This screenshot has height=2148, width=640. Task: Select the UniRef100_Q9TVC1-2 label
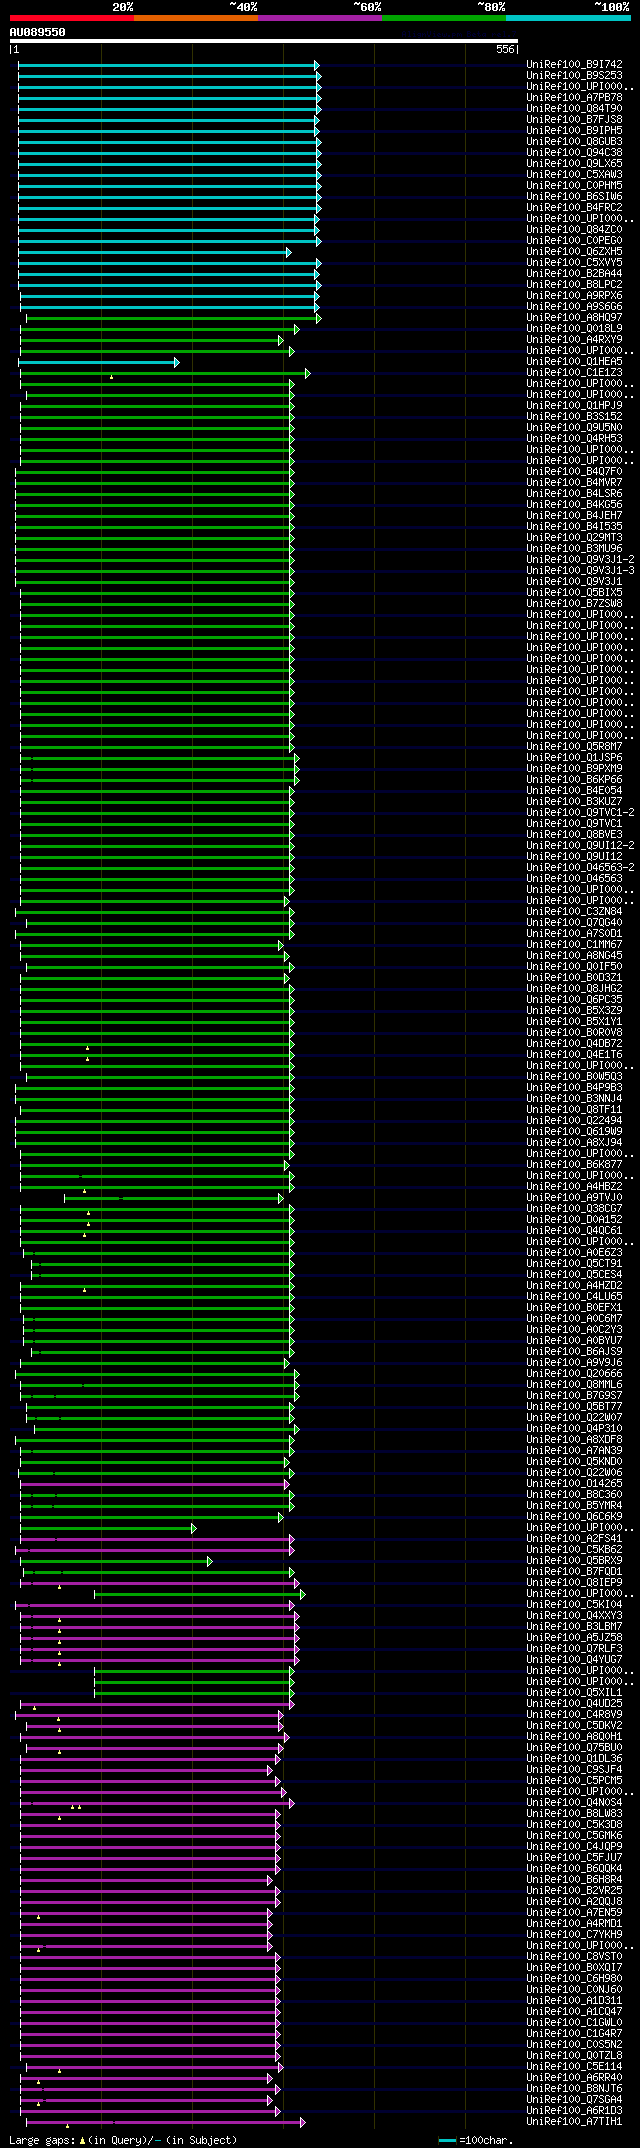click(580, 812)
